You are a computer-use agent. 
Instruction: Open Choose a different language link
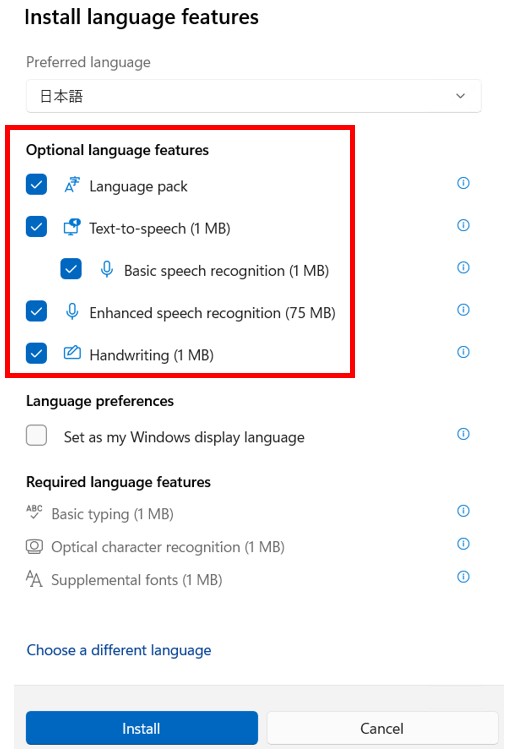coord(119,650)
